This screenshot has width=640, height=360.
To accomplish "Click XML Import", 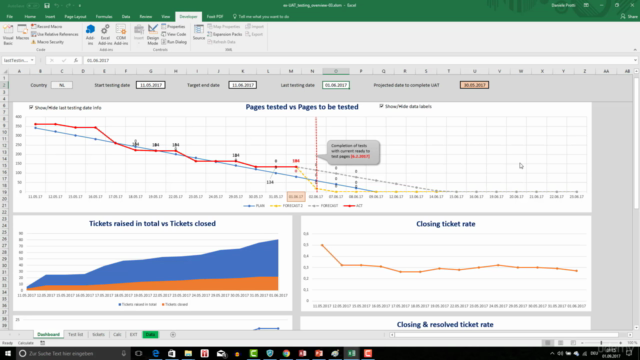I will click(255, 27).
